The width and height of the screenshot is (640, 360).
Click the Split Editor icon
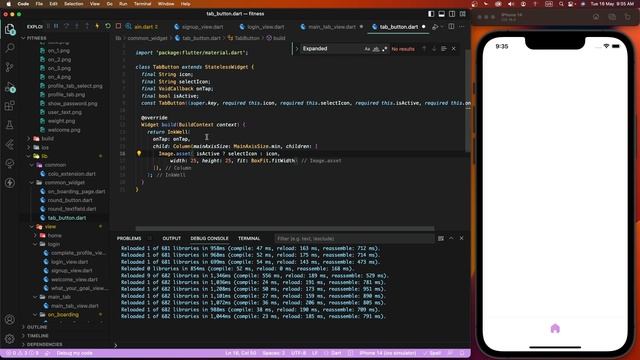(x=451, y=27)
